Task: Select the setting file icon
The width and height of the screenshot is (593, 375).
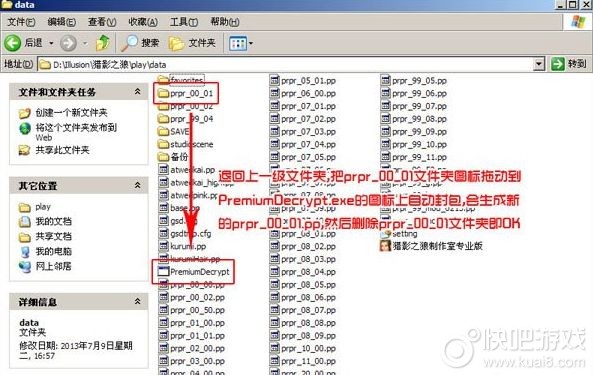Action: tap(385, 234)
